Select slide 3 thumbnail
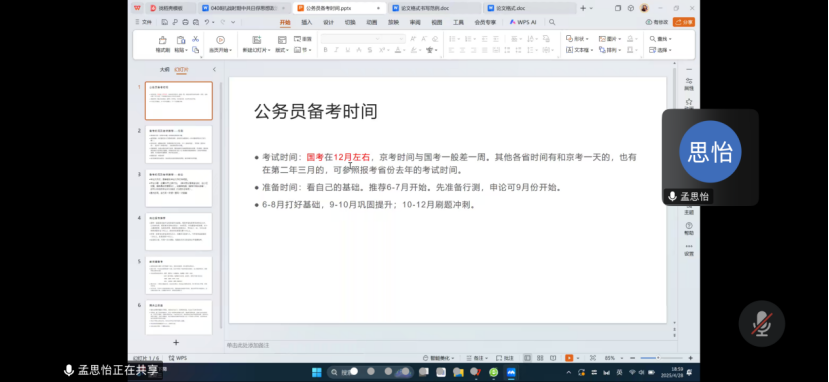829x382 pixels. (x=179, y=188)
